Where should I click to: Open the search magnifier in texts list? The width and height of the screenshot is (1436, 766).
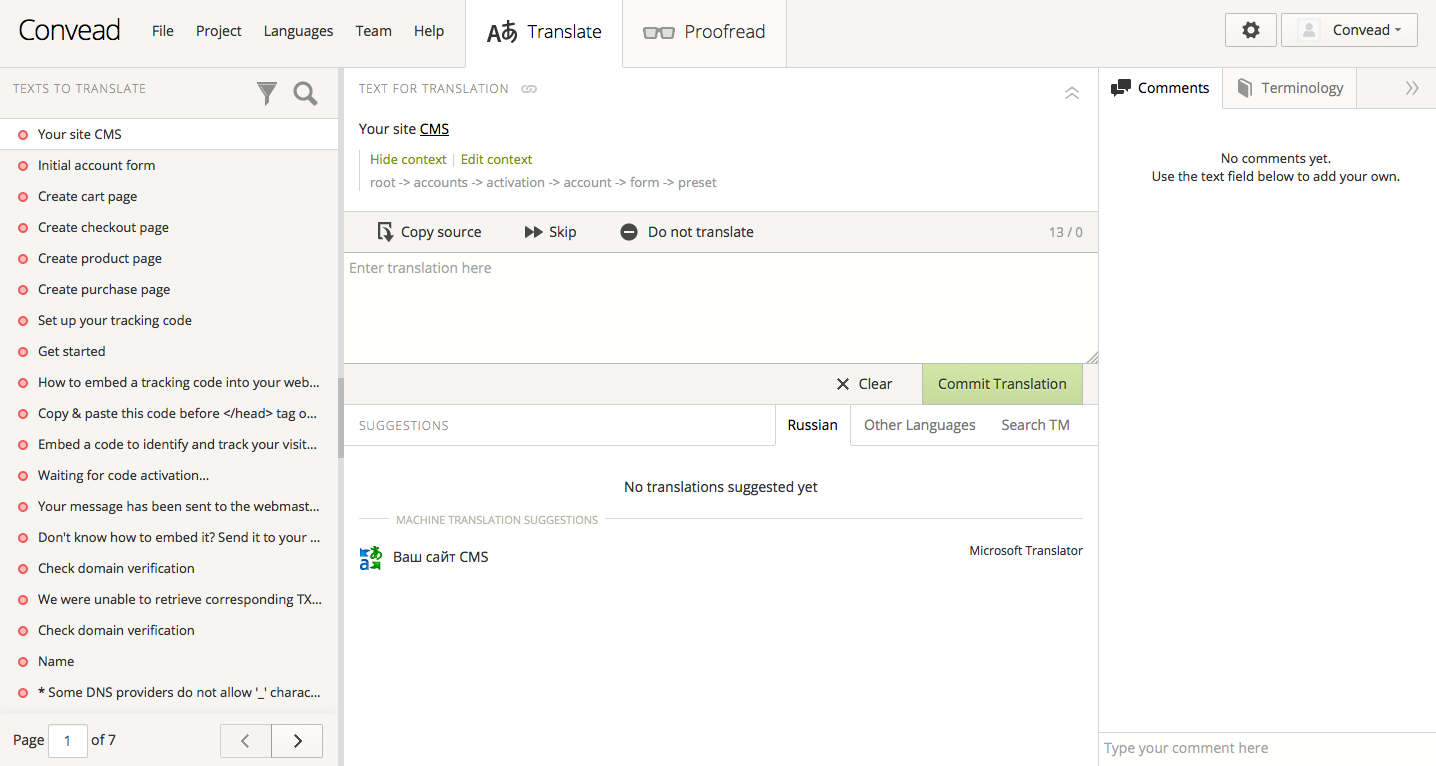305,93
